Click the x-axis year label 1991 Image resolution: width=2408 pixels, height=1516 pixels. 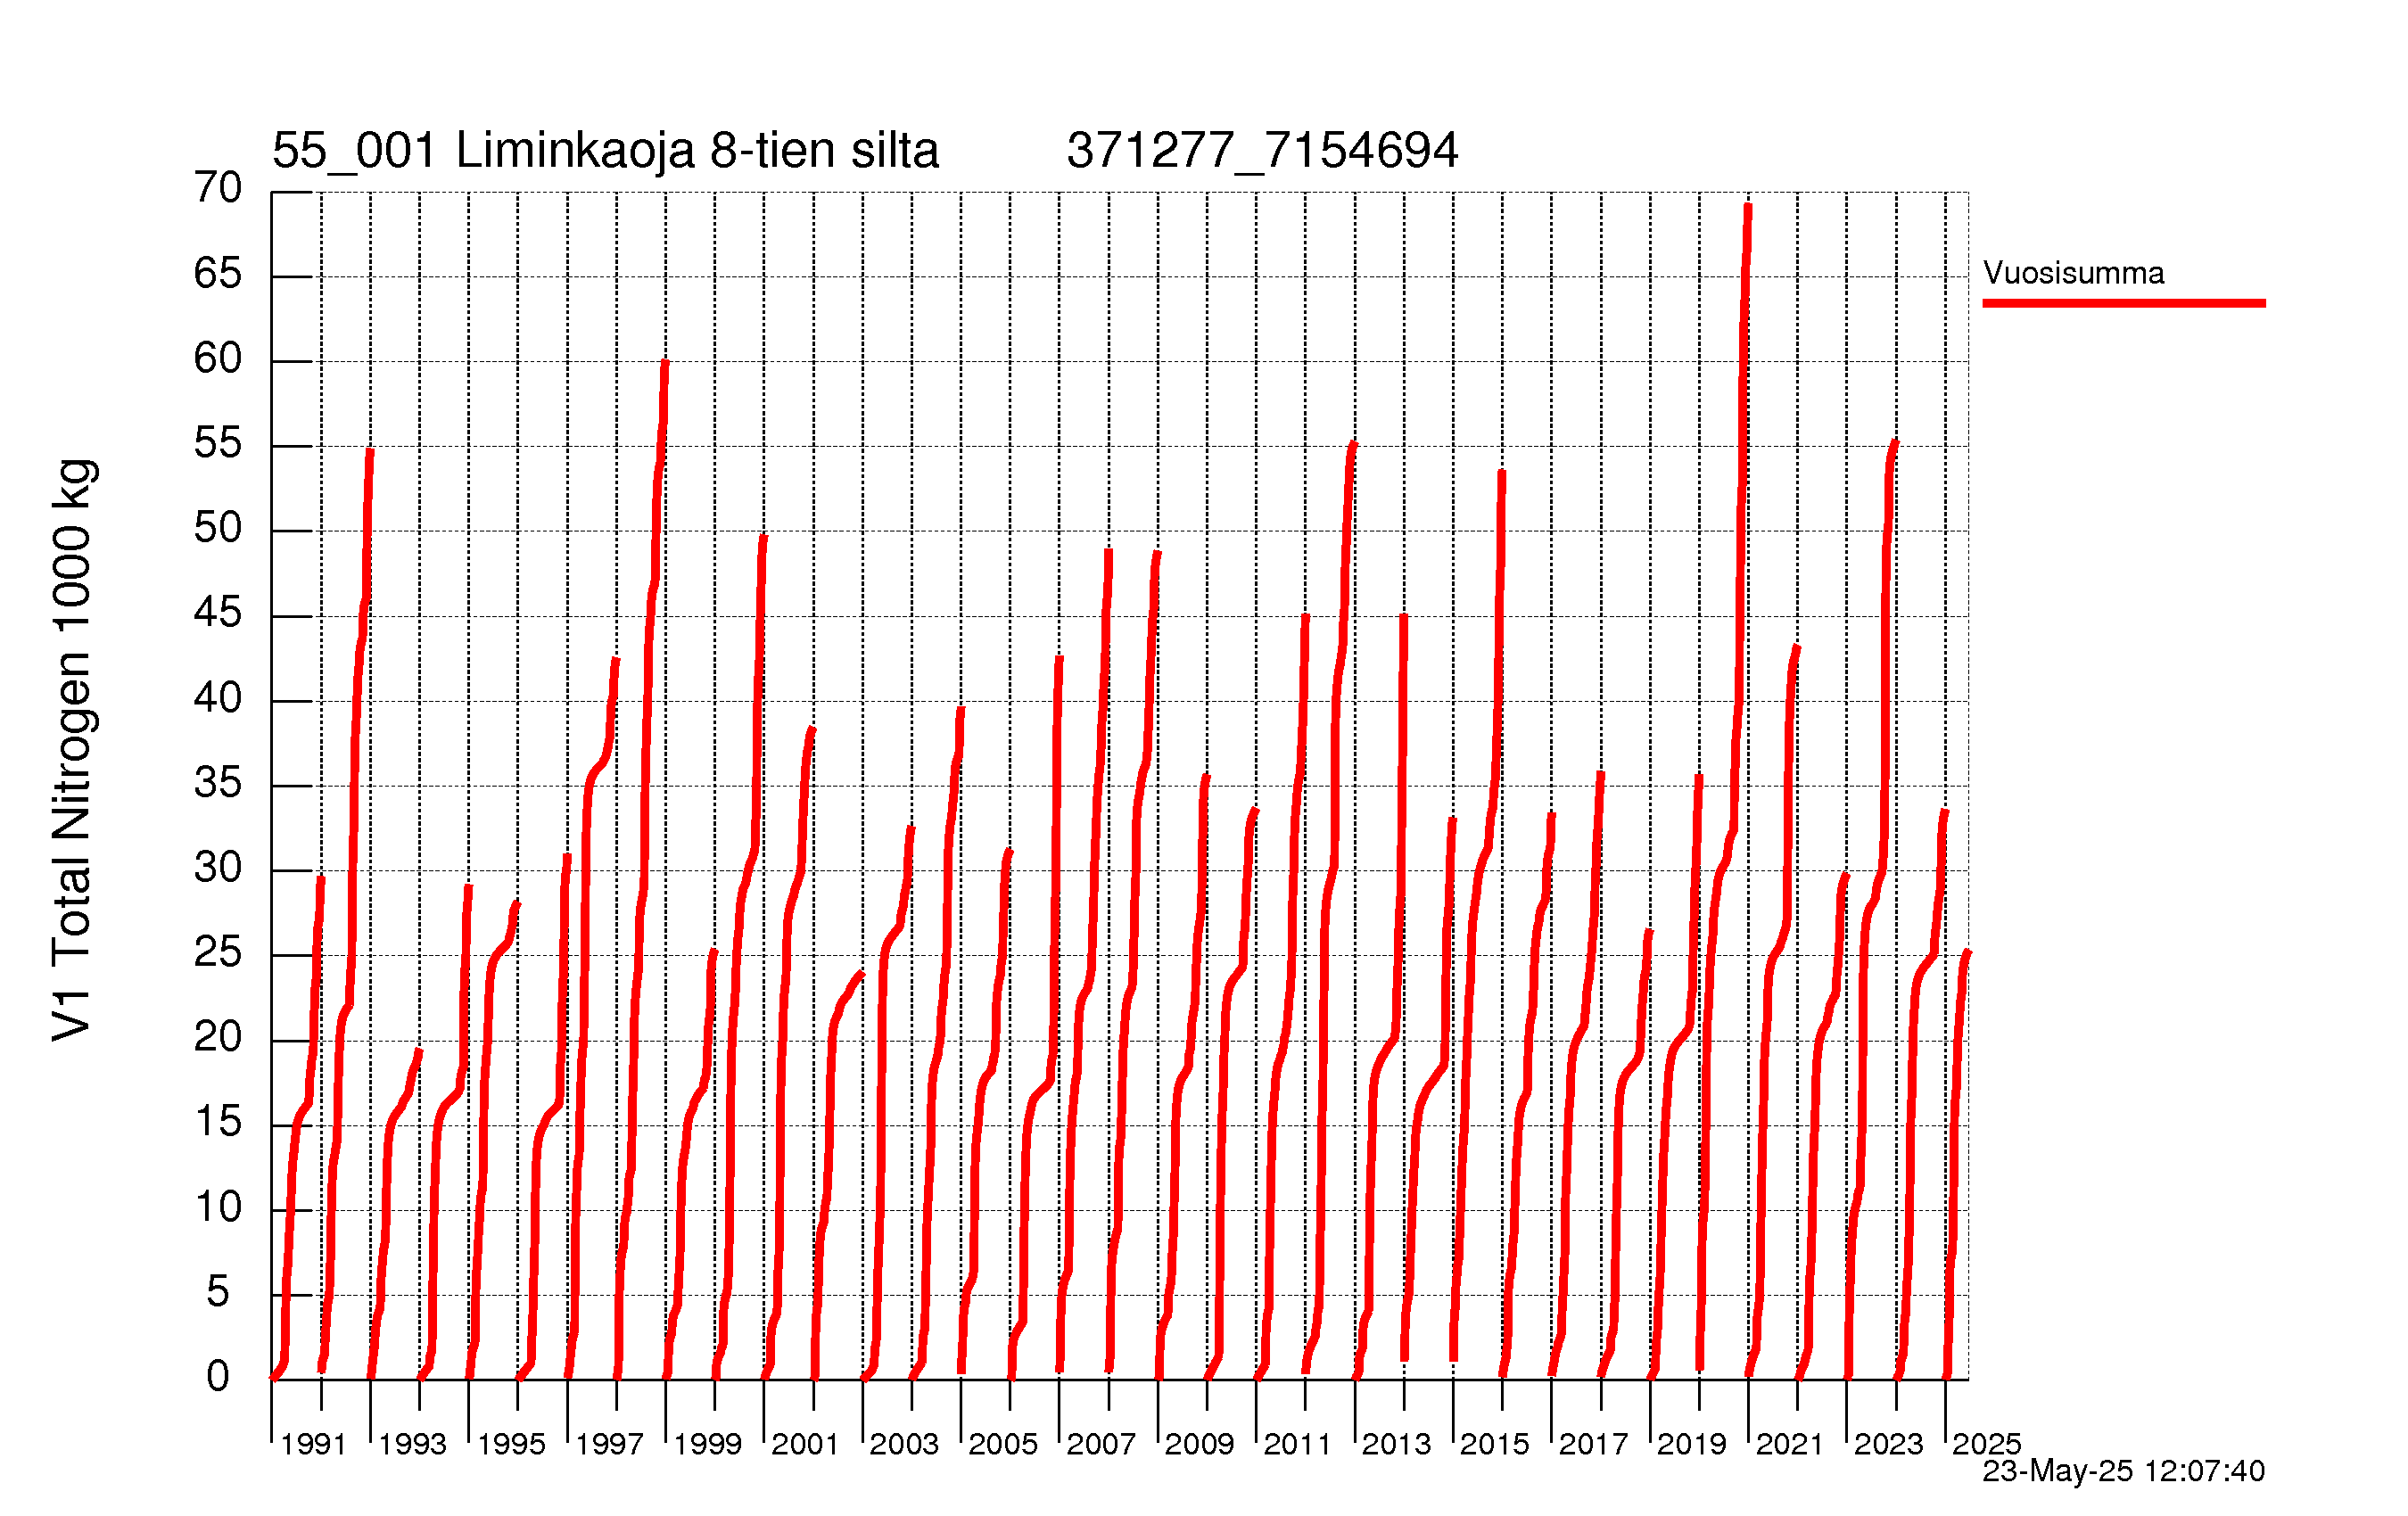click(x=313, y=1444)
